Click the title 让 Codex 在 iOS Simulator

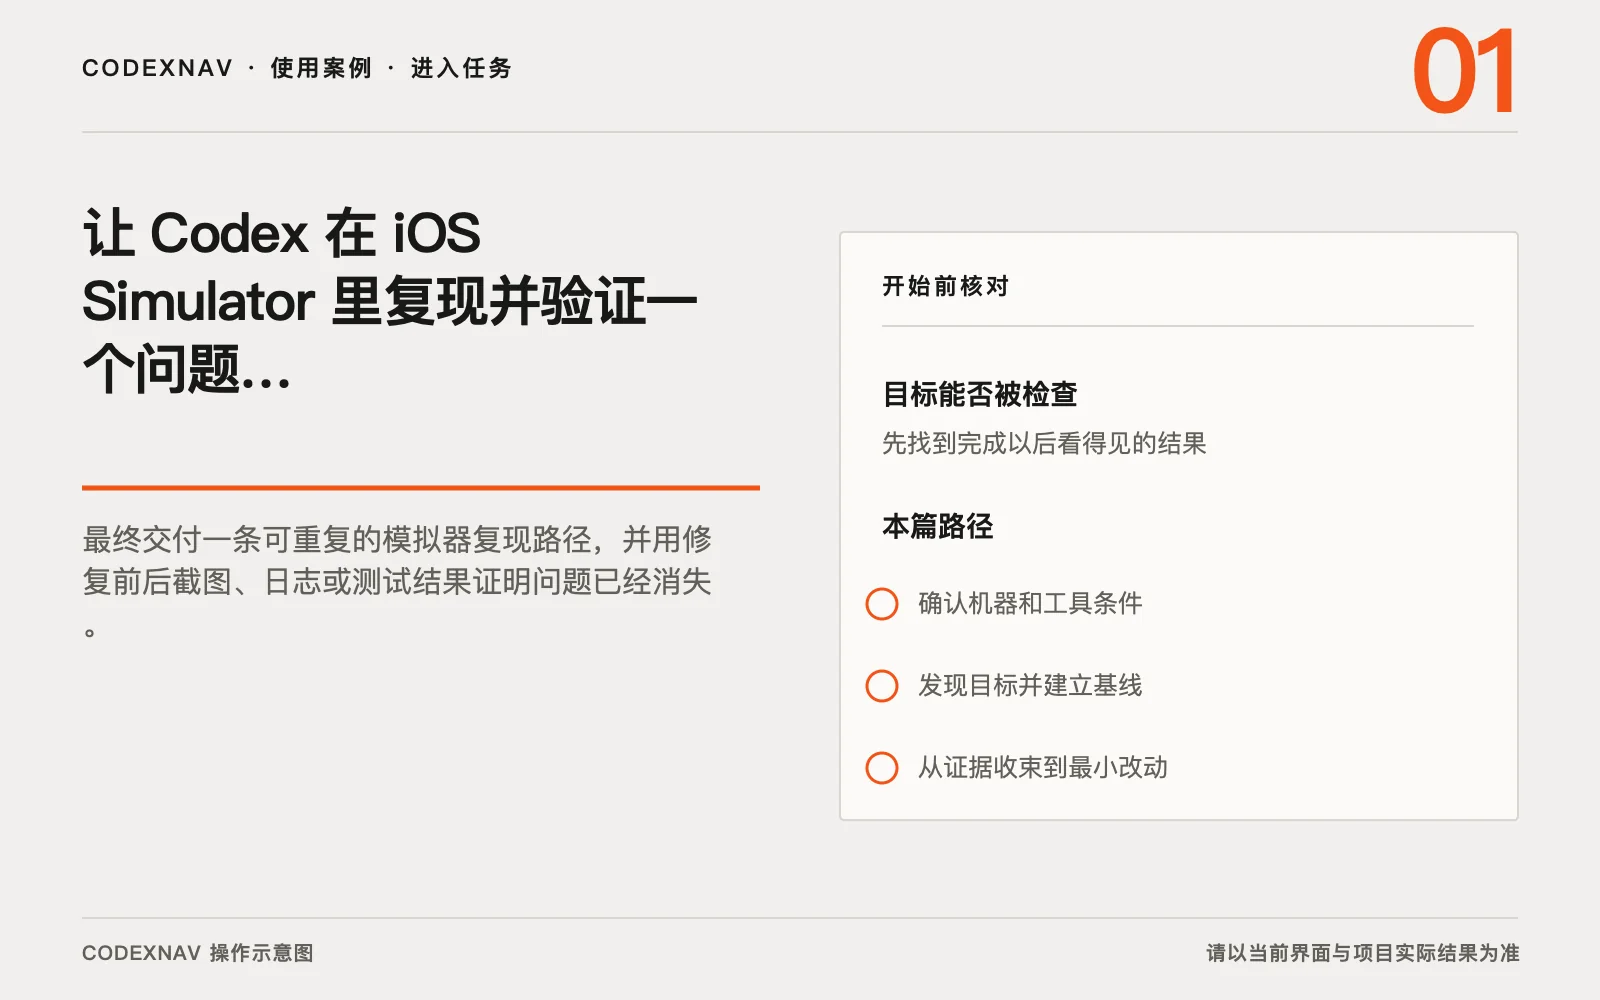click(390, 301)
